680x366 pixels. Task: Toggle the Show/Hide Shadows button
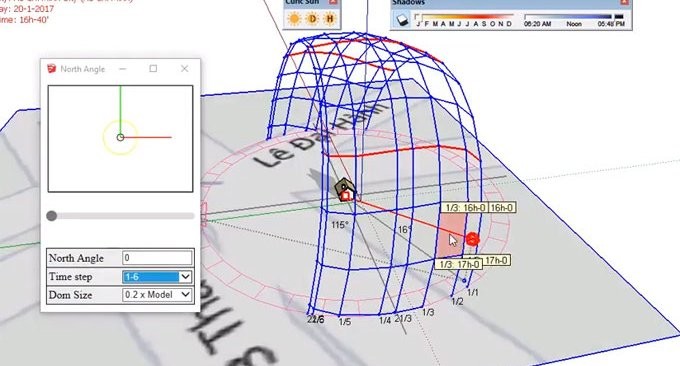(x=402, y=19)
